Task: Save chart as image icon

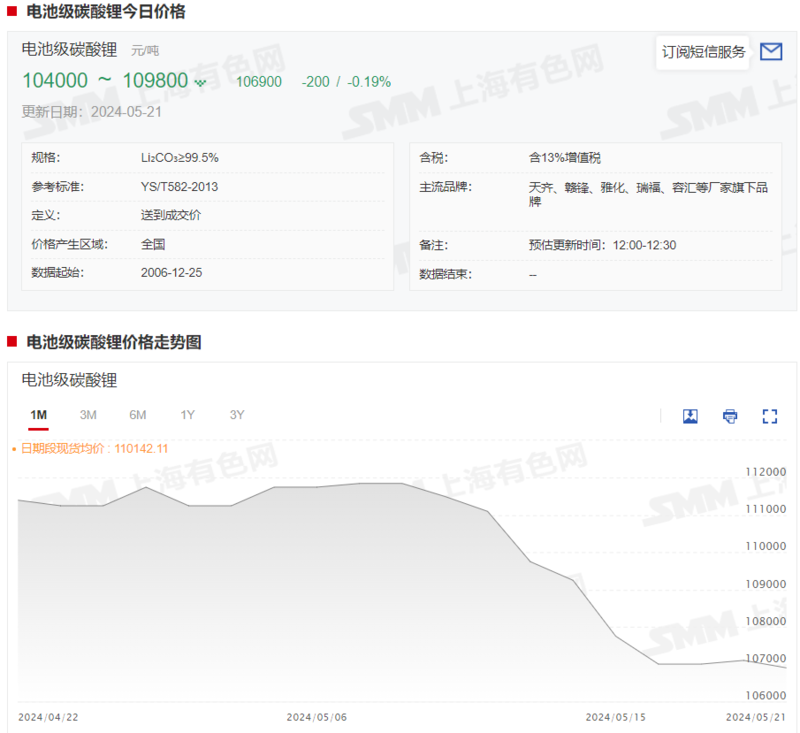Action: coord(690,416)
